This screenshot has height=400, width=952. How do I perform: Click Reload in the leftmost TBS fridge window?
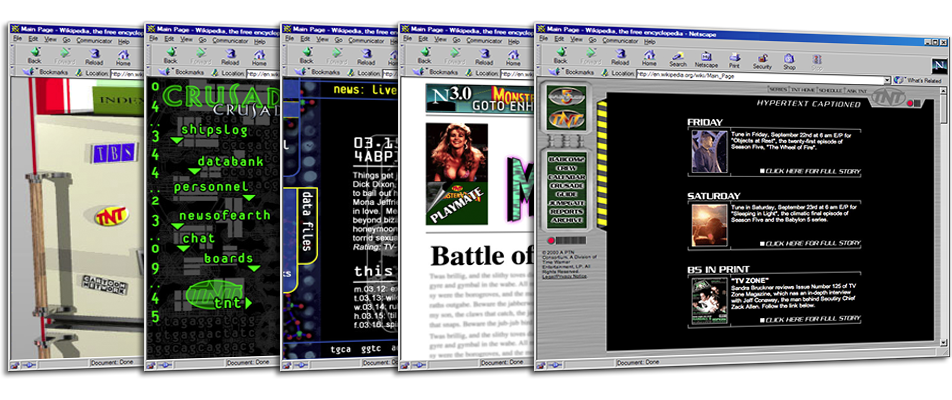[94, 56]
